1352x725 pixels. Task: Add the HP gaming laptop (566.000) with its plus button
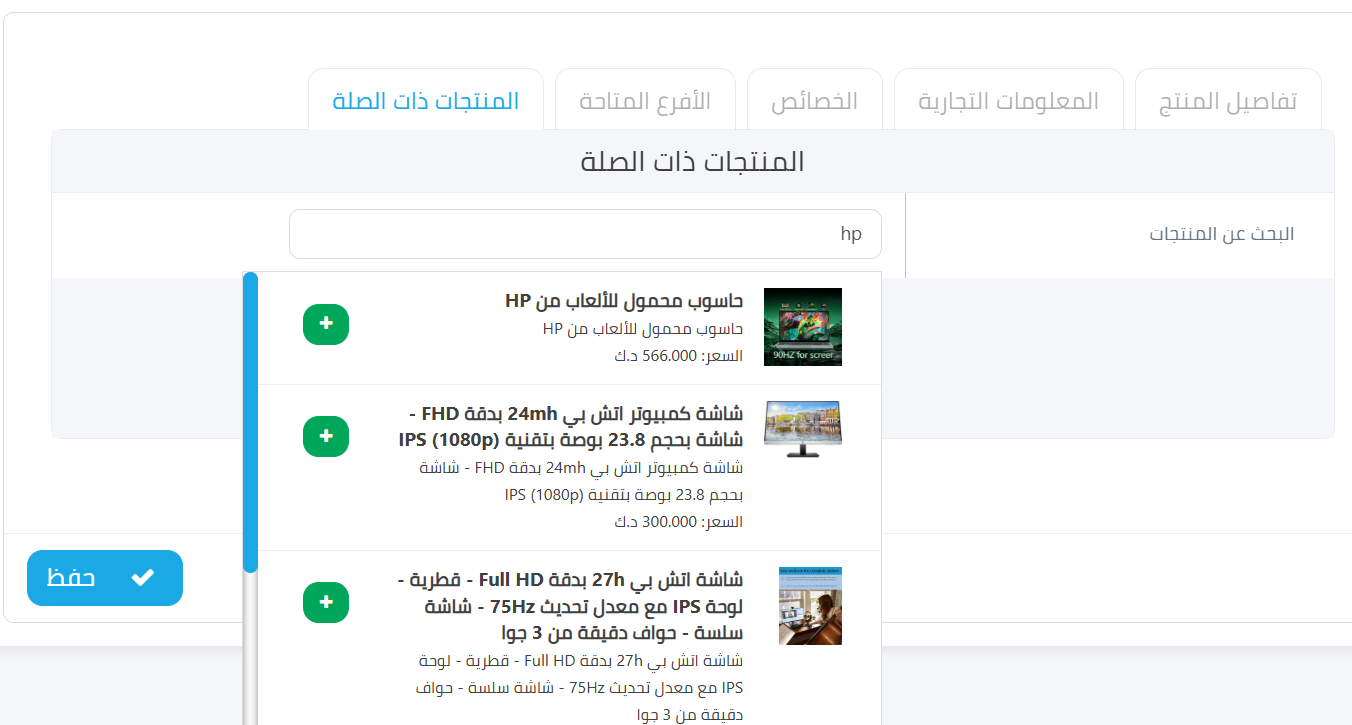pos(326,324)
